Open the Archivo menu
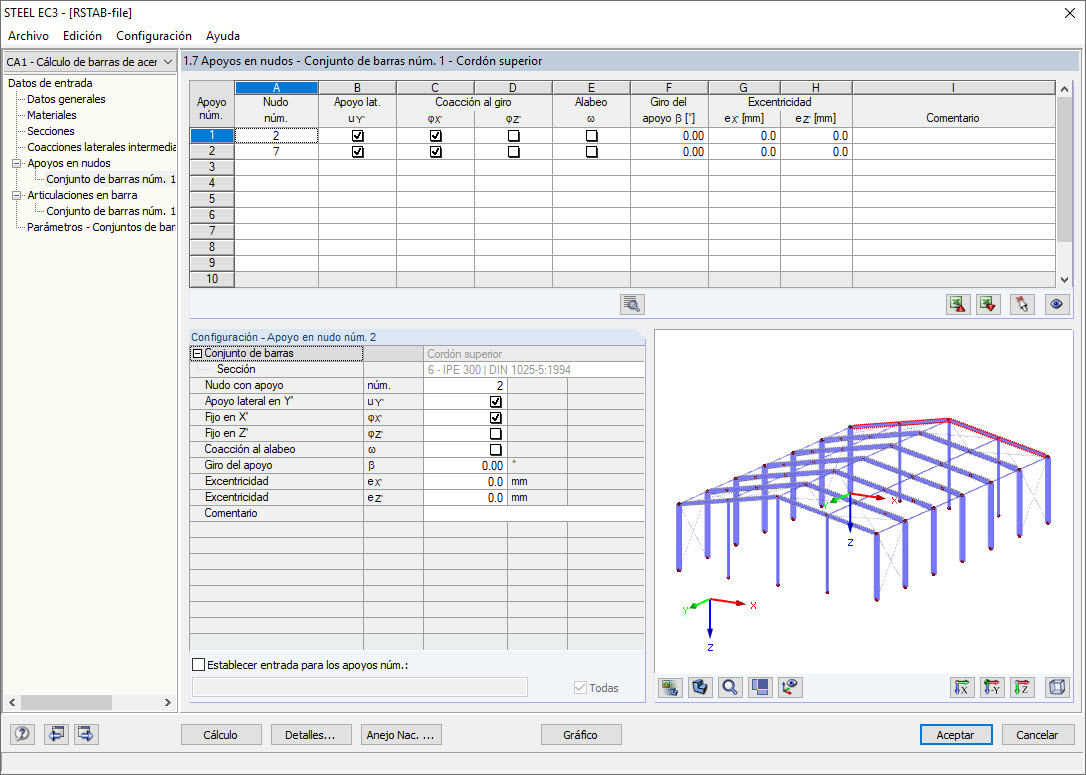1086x775 pixels. [28, 36]
